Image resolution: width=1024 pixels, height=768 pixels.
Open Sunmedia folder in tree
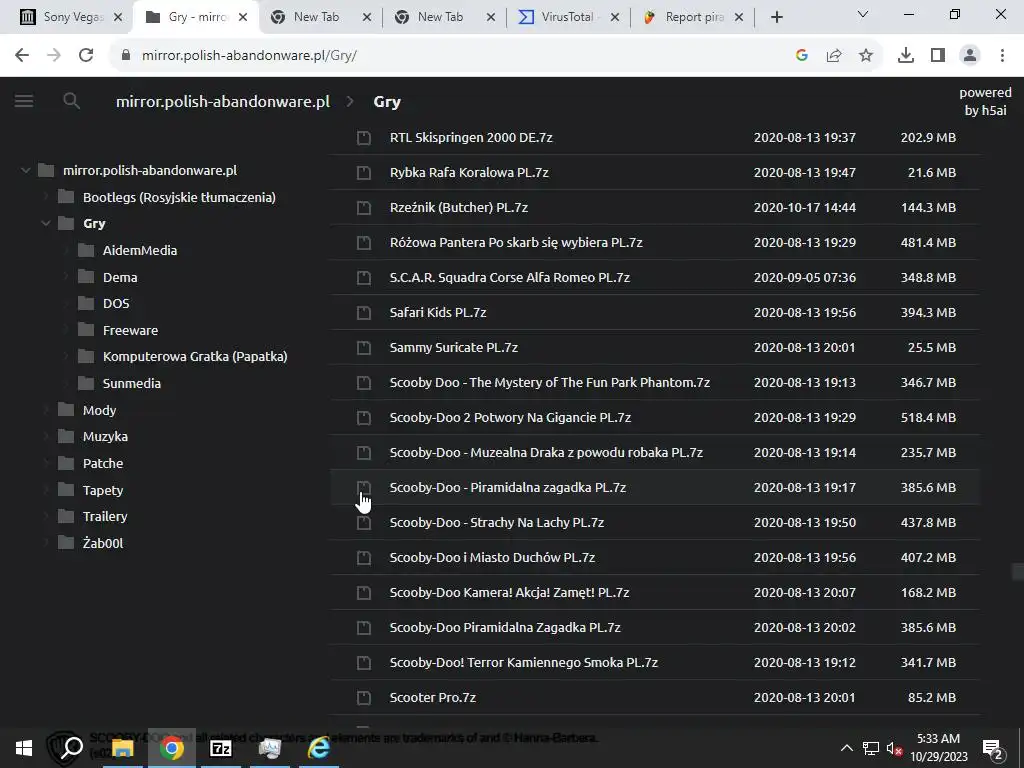(132, 383)
